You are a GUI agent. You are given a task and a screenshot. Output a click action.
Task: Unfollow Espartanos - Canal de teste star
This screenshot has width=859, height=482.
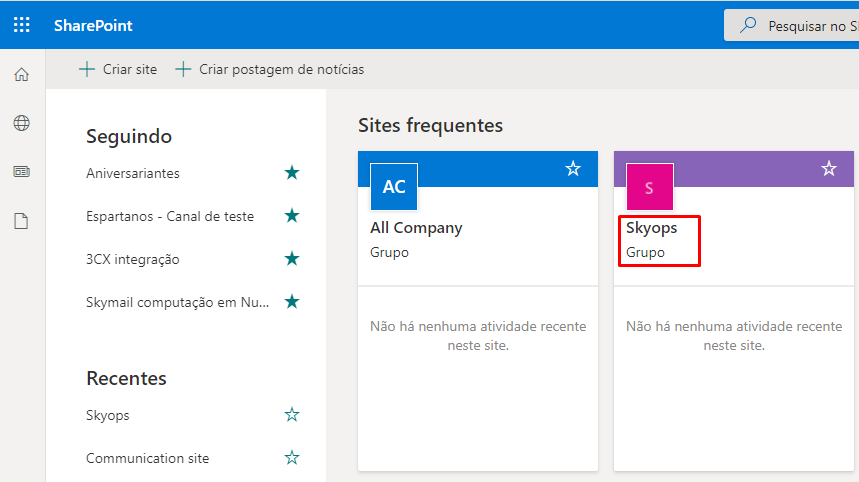[x=292, y=215]
